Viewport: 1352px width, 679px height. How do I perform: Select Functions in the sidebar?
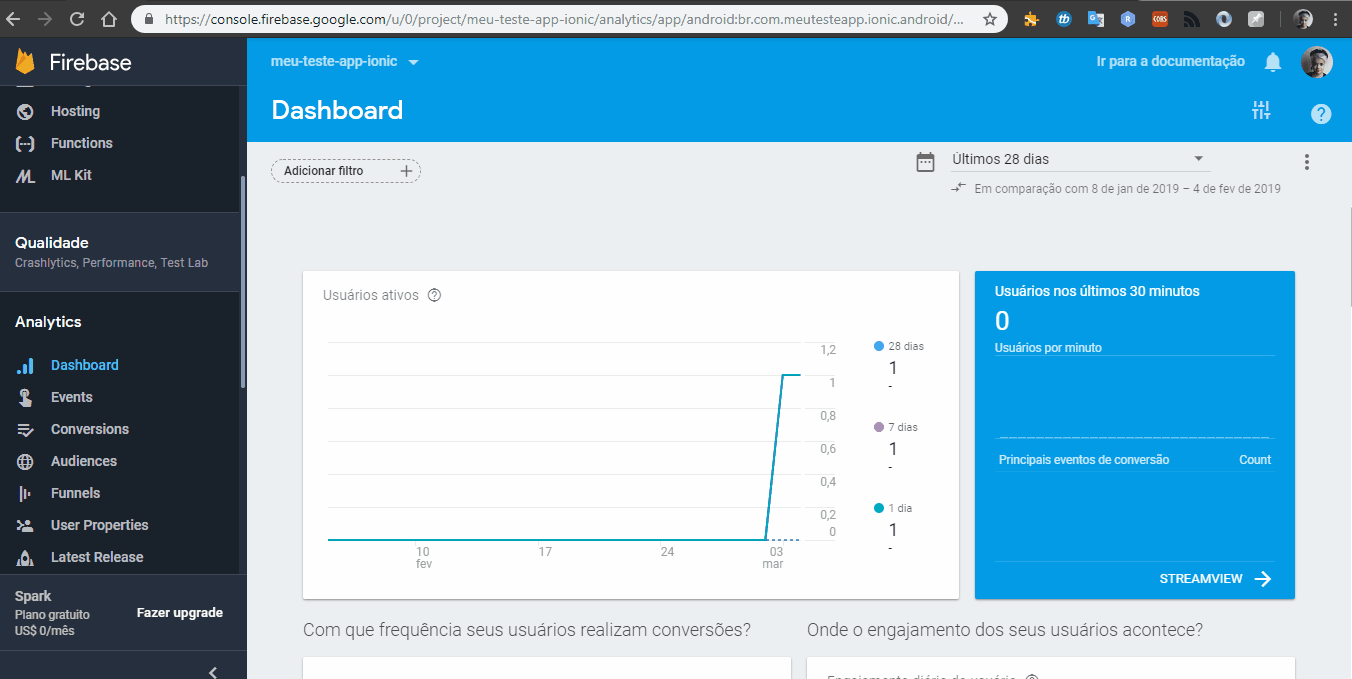pyautogui.click(x=82, y=143)
